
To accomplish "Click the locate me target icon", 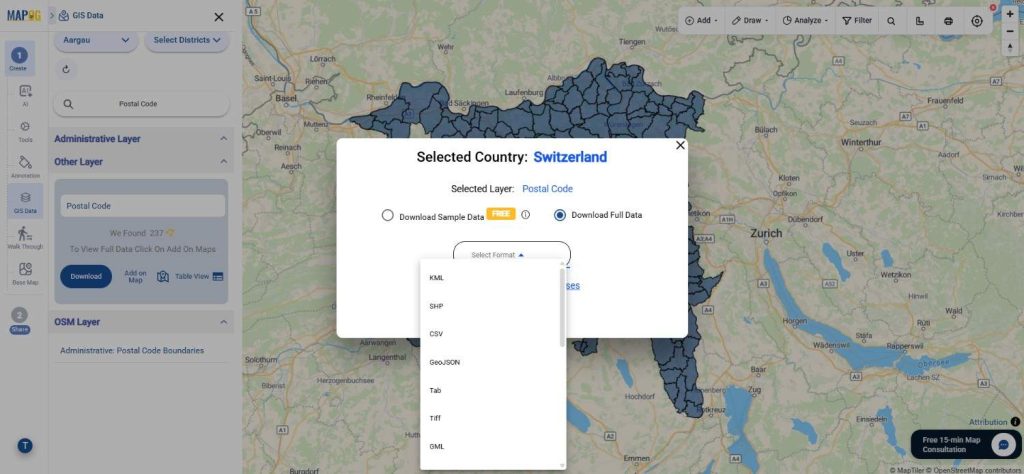I will [976, 21].
